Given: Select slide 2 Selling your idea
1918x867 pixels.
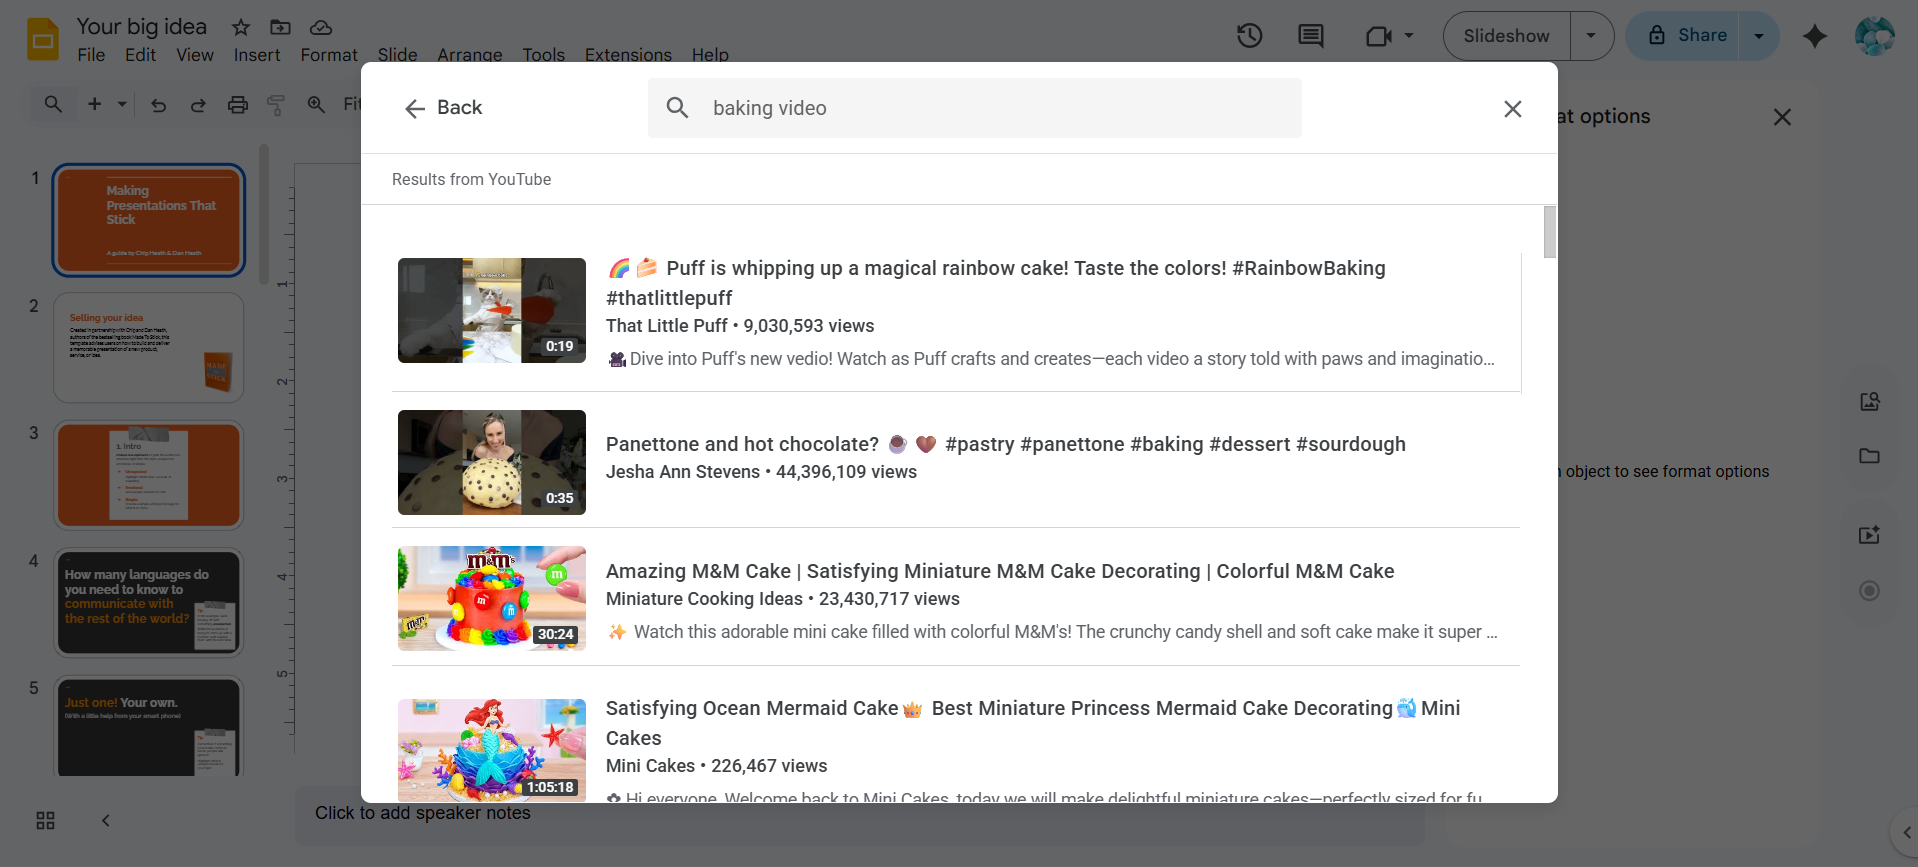Looking at the screenshot, I should (x=149, y=348).
